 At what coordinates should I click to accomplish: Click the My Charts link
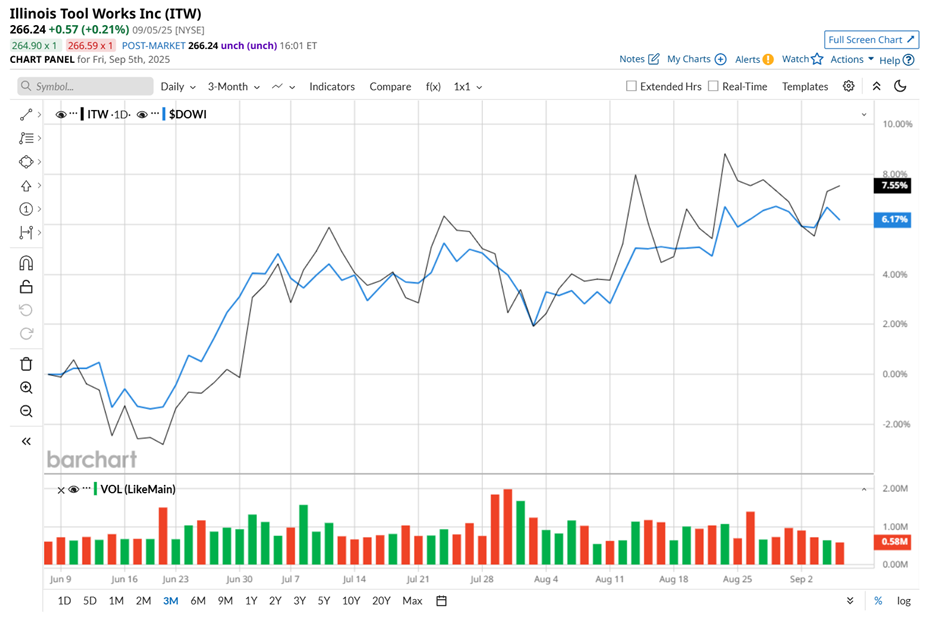pyautogui.click(x=688, y=59)
